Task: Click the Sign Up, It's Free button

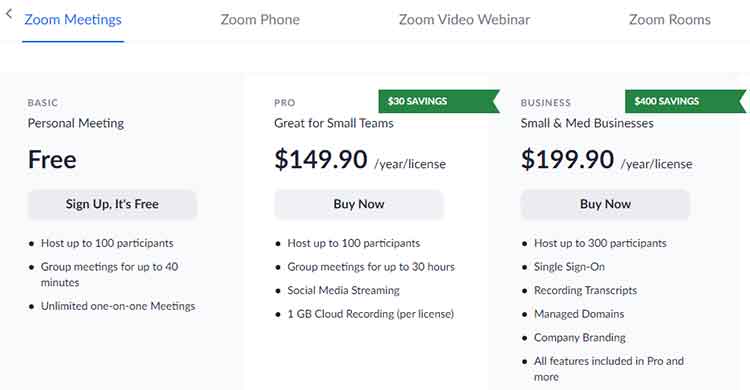Action: (x=112, y=204)
